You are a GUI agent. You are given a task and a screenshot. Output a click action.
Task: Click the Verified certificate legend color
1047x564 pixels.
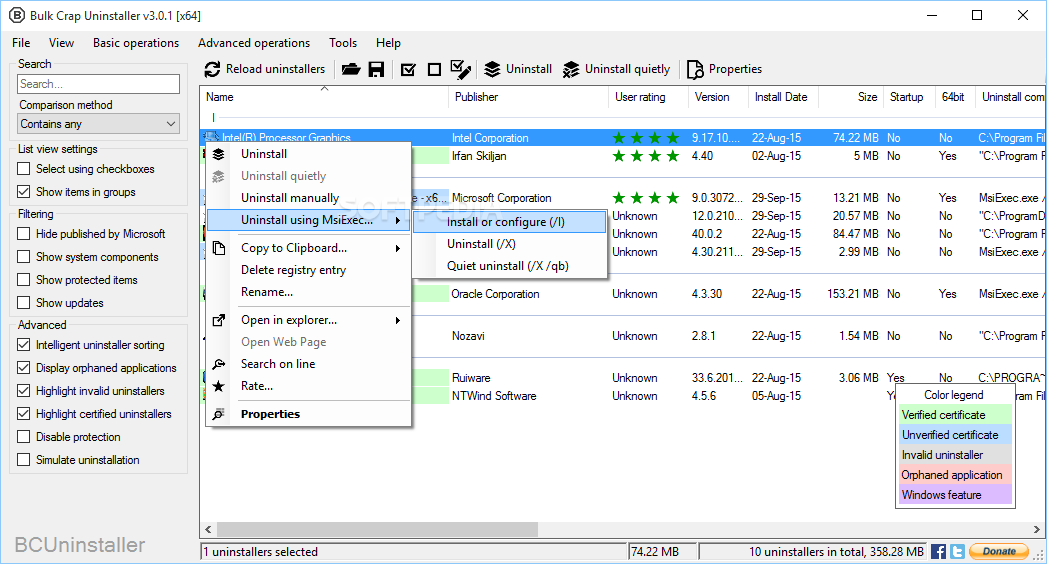[x=955, y=415]
